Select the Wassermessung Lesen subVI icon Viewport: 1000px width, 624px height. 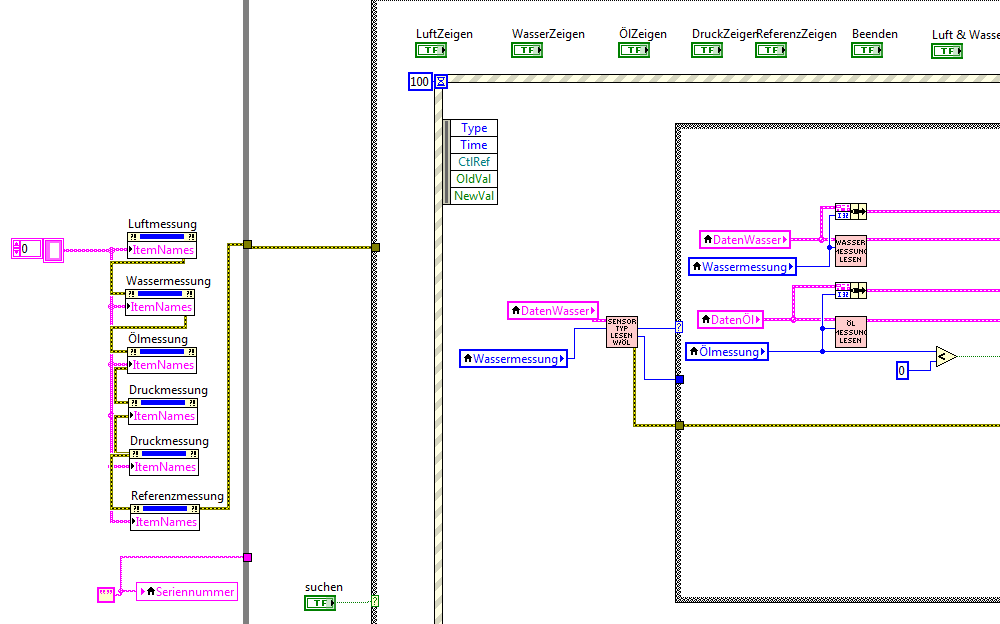coord(851,251)
